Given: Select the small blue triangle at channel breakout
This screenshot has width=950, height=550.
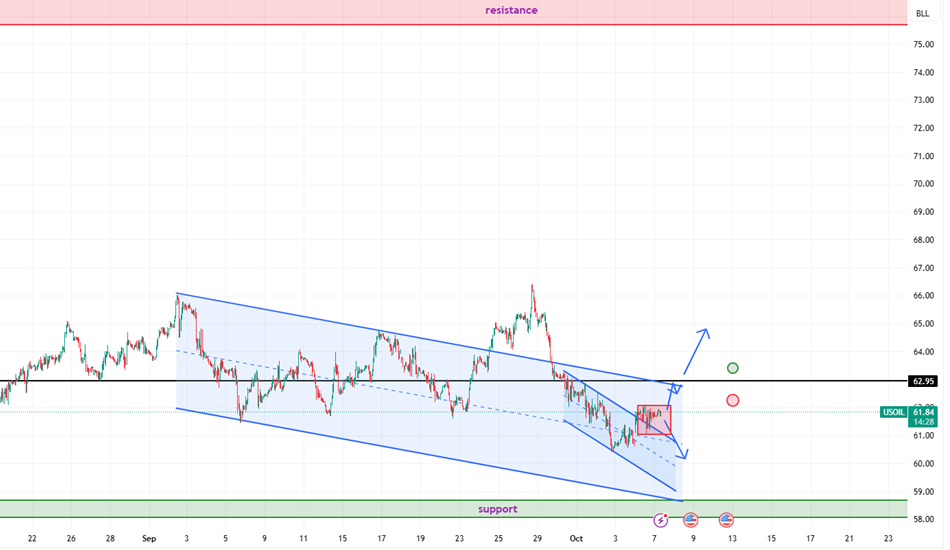Looking at the screenshot, I should (x=677, y=387).
